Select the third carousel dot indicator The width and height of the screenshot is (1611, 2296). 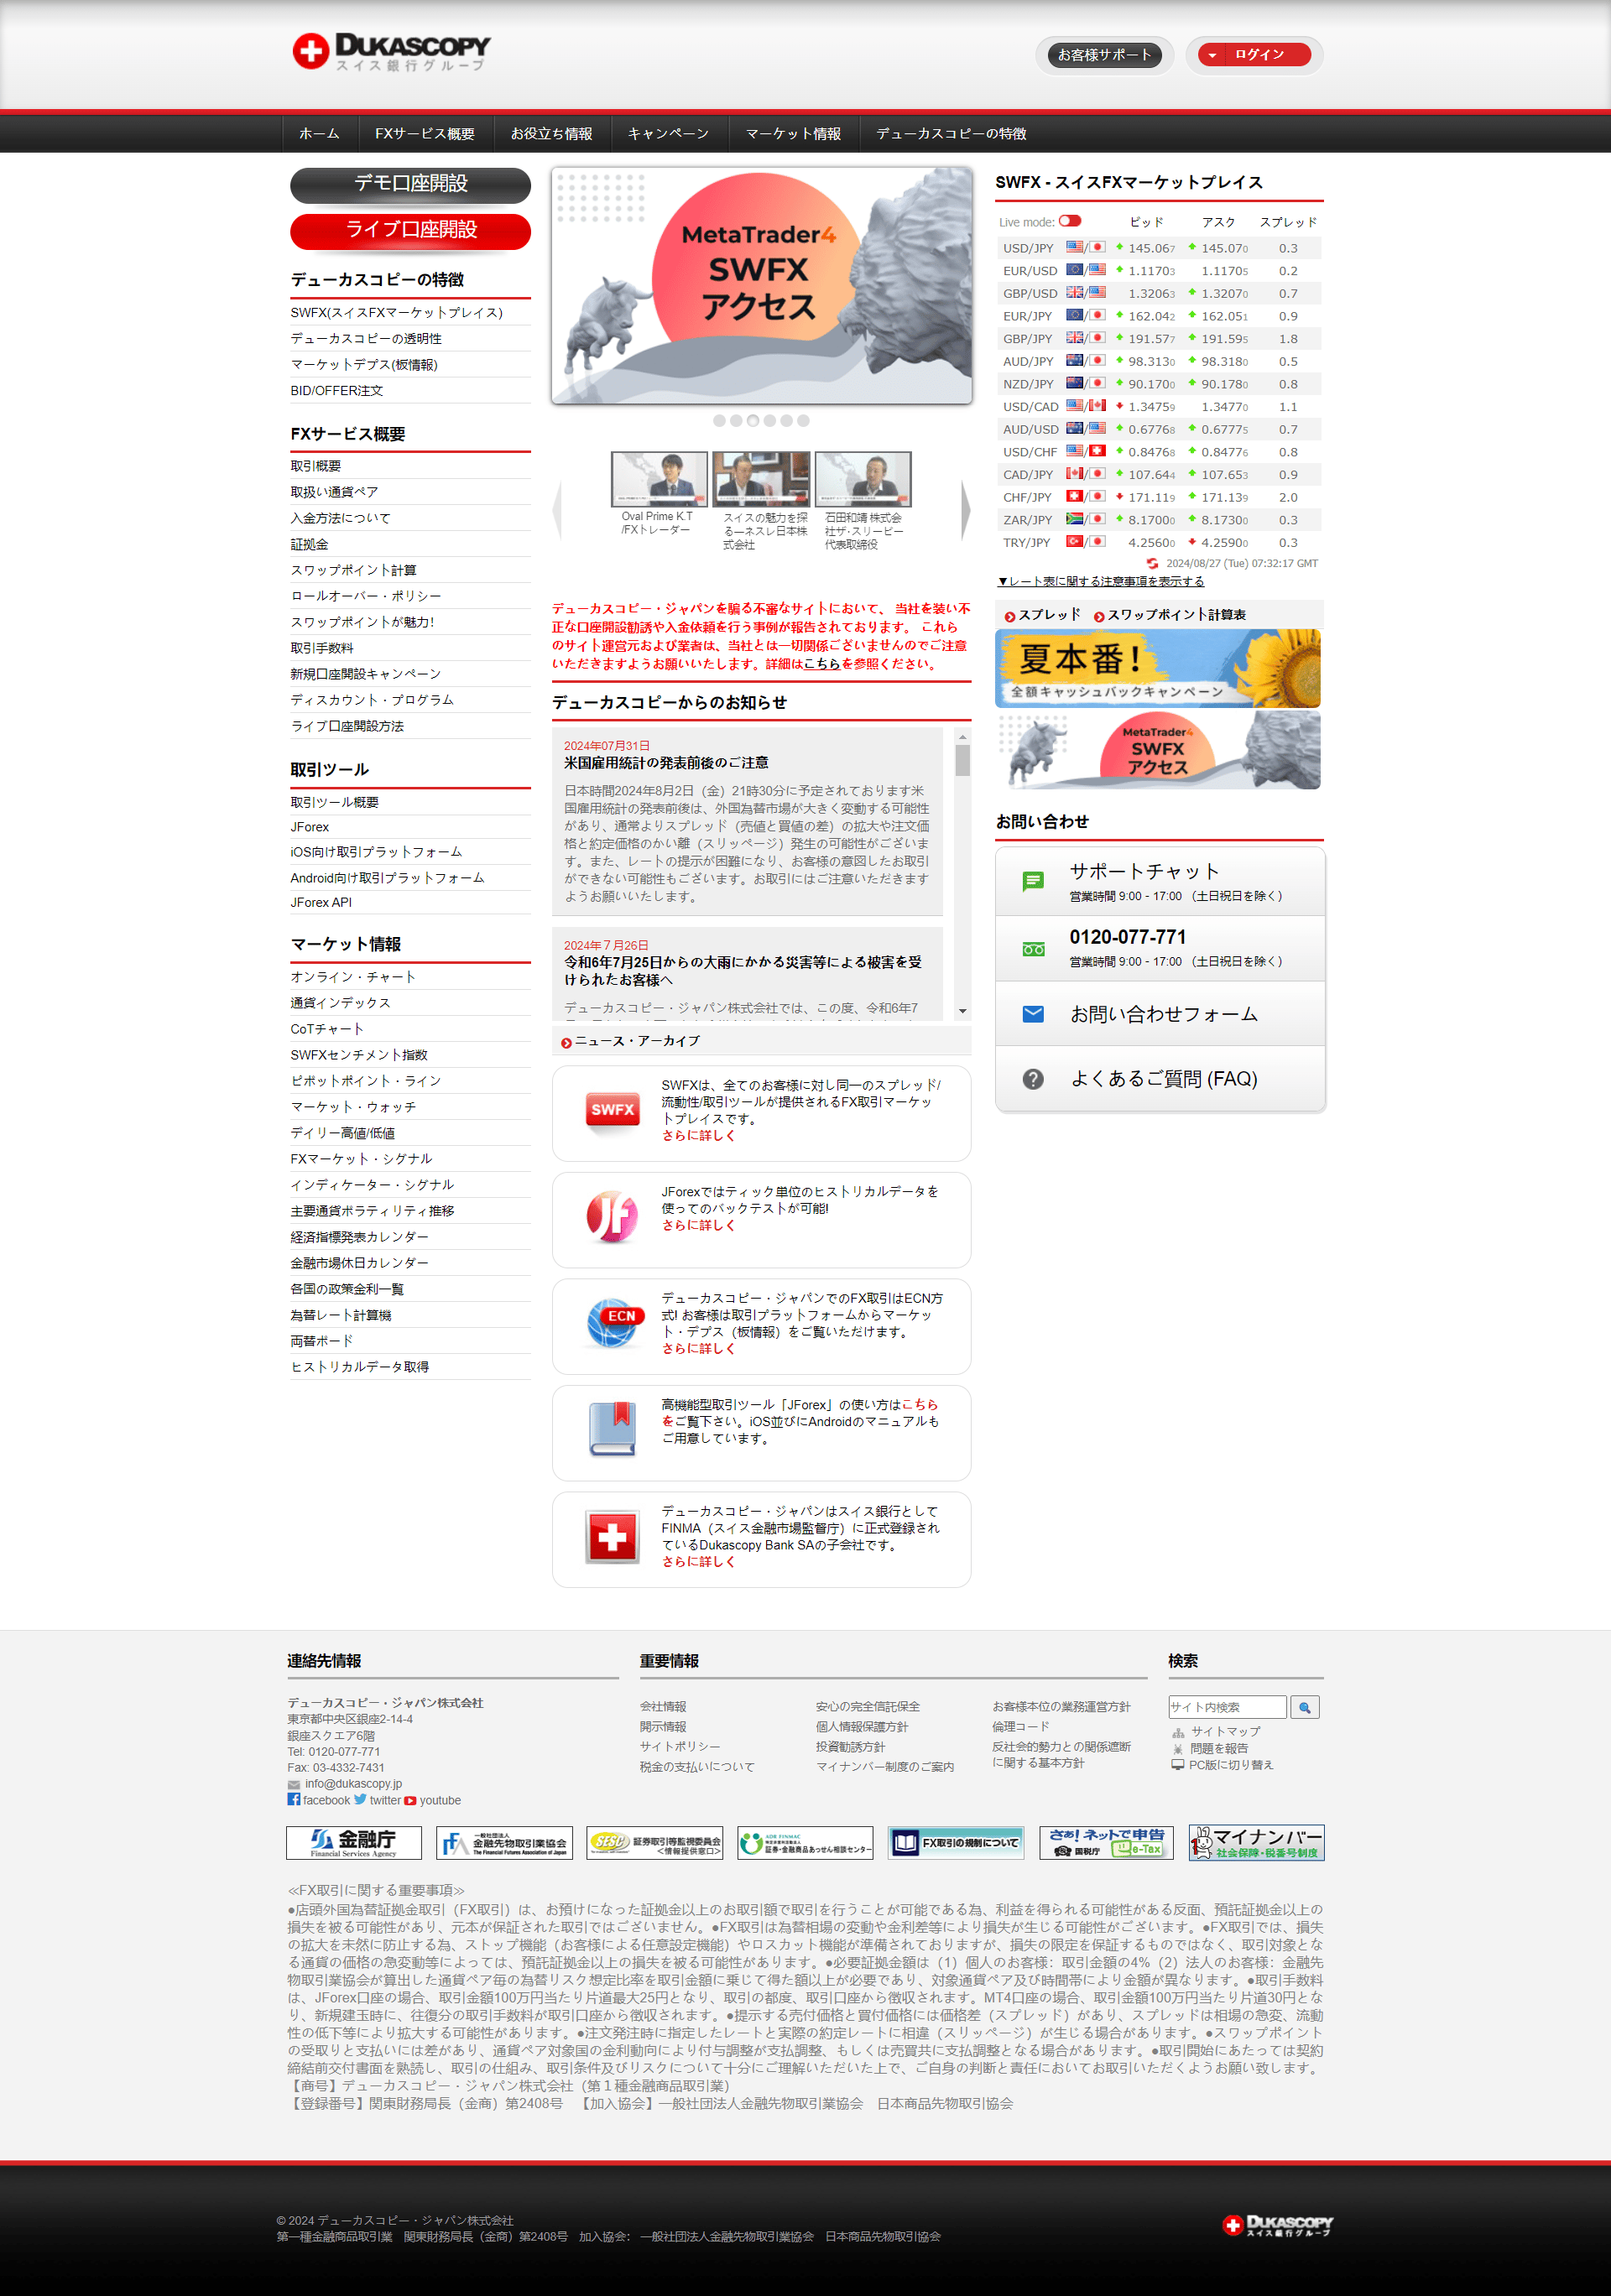(x=753, y=421)
